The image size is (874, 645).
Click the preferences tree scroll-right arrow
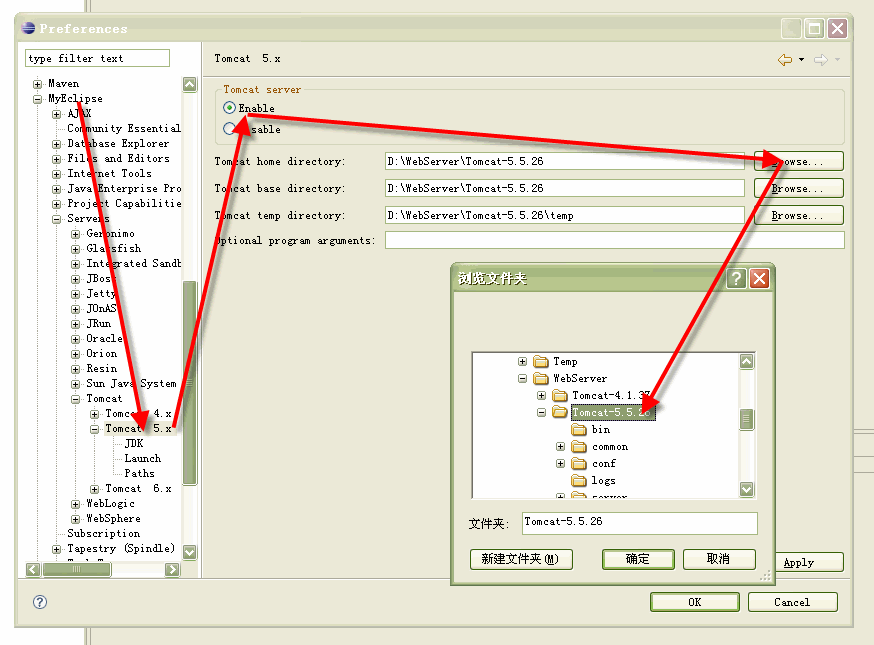[172, 569]
